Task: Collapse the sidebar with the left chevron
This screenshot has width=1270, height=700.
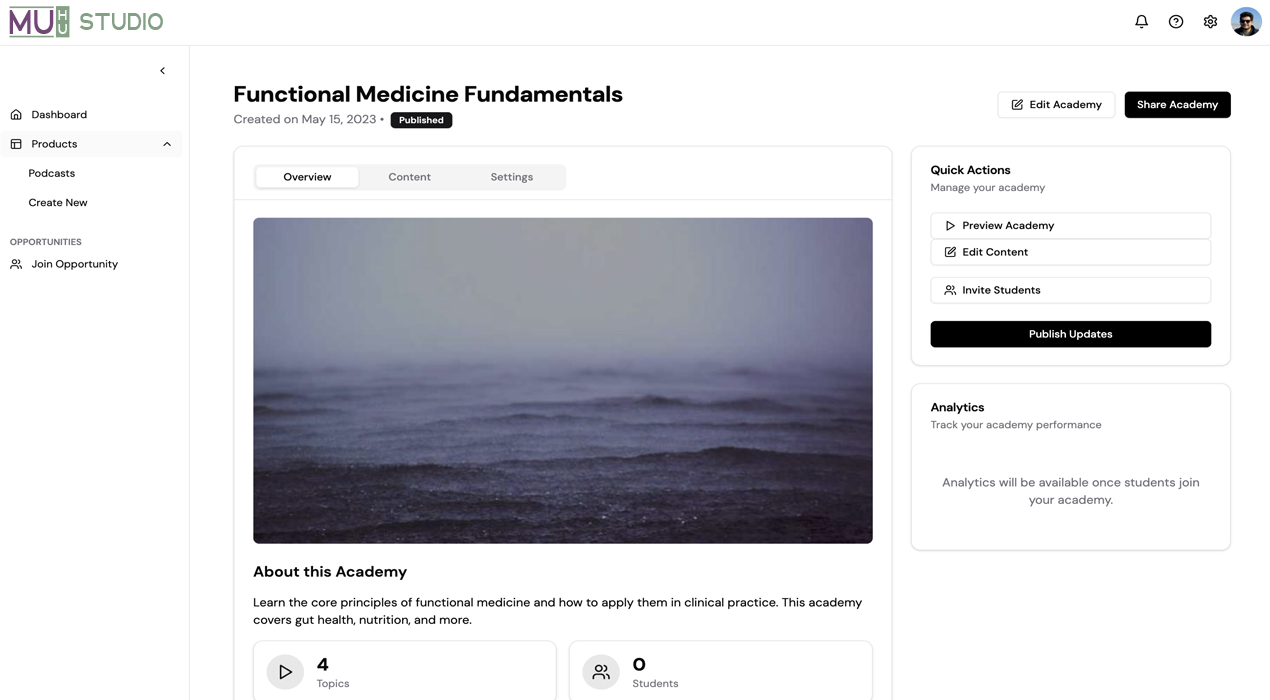Action: 162,71
